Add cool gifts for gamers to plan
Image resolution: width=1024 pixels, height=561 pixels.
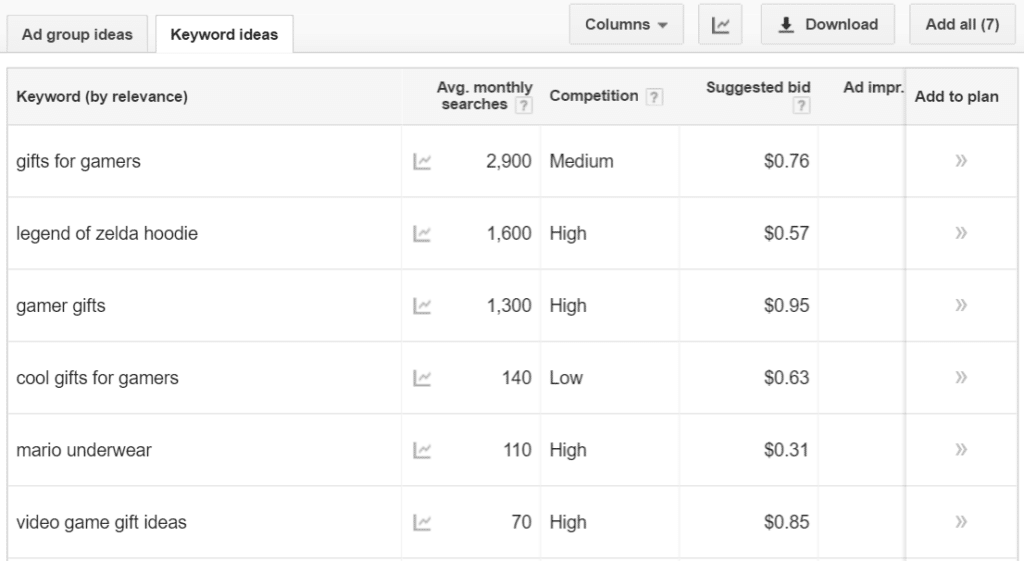961,377
